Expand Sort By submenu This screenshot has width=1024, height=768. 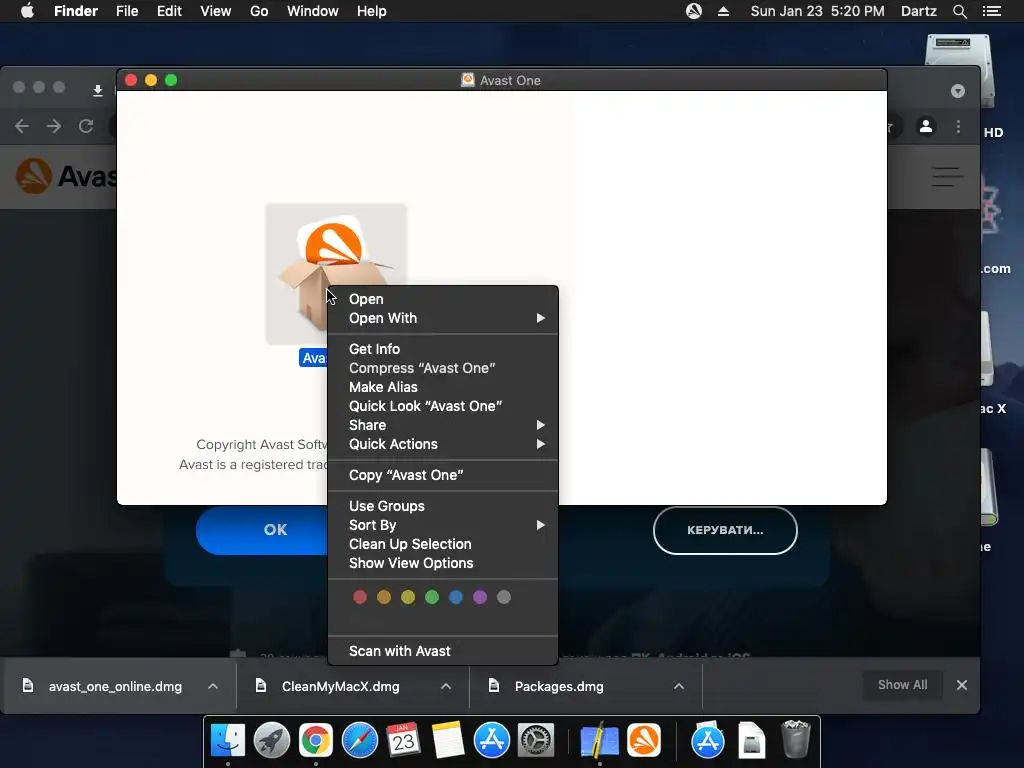[443, 525]
